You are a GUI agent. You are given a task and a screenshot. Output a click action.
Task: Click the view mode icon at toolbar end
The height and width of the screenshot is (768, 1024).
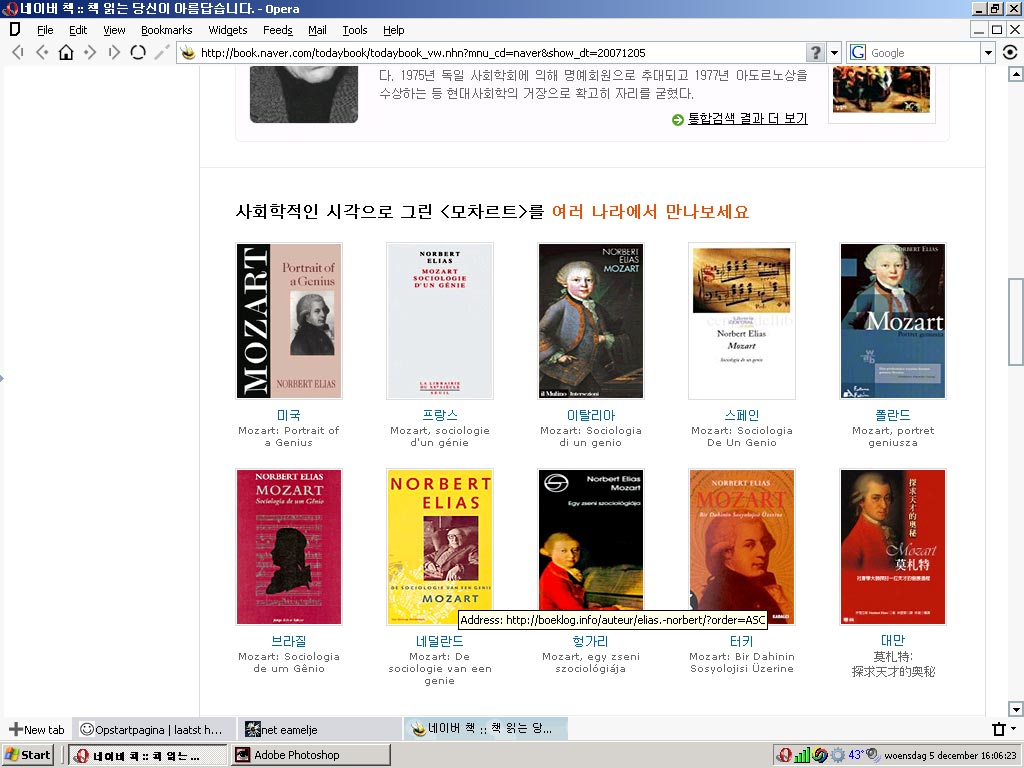(1010, 52)
